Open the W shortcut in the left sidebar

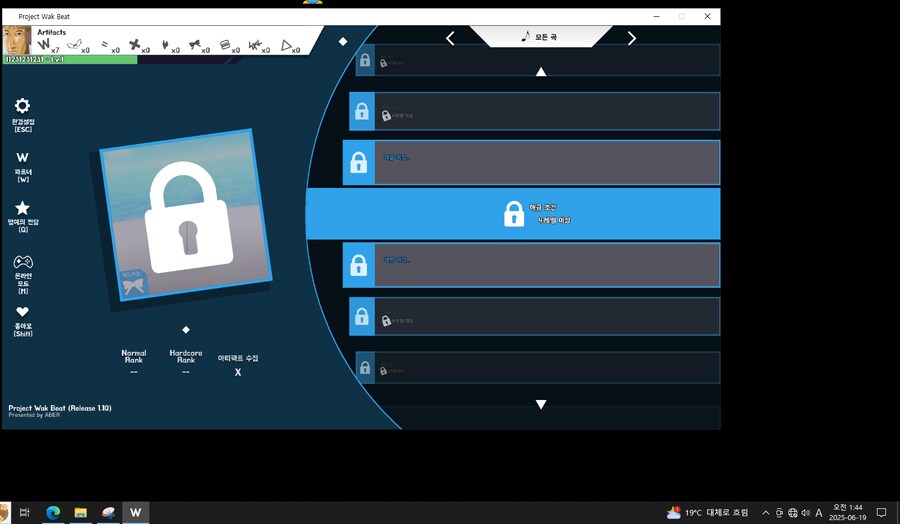[22, 157]
